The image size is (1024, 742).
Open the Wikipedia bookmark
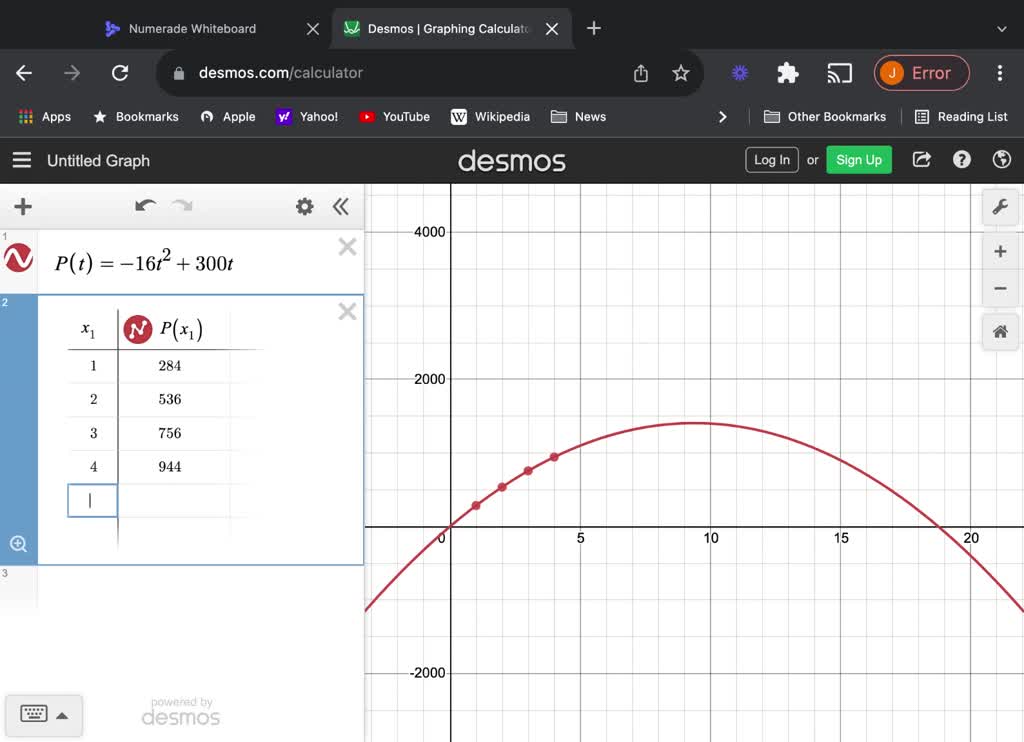click(x=490, y=117)
